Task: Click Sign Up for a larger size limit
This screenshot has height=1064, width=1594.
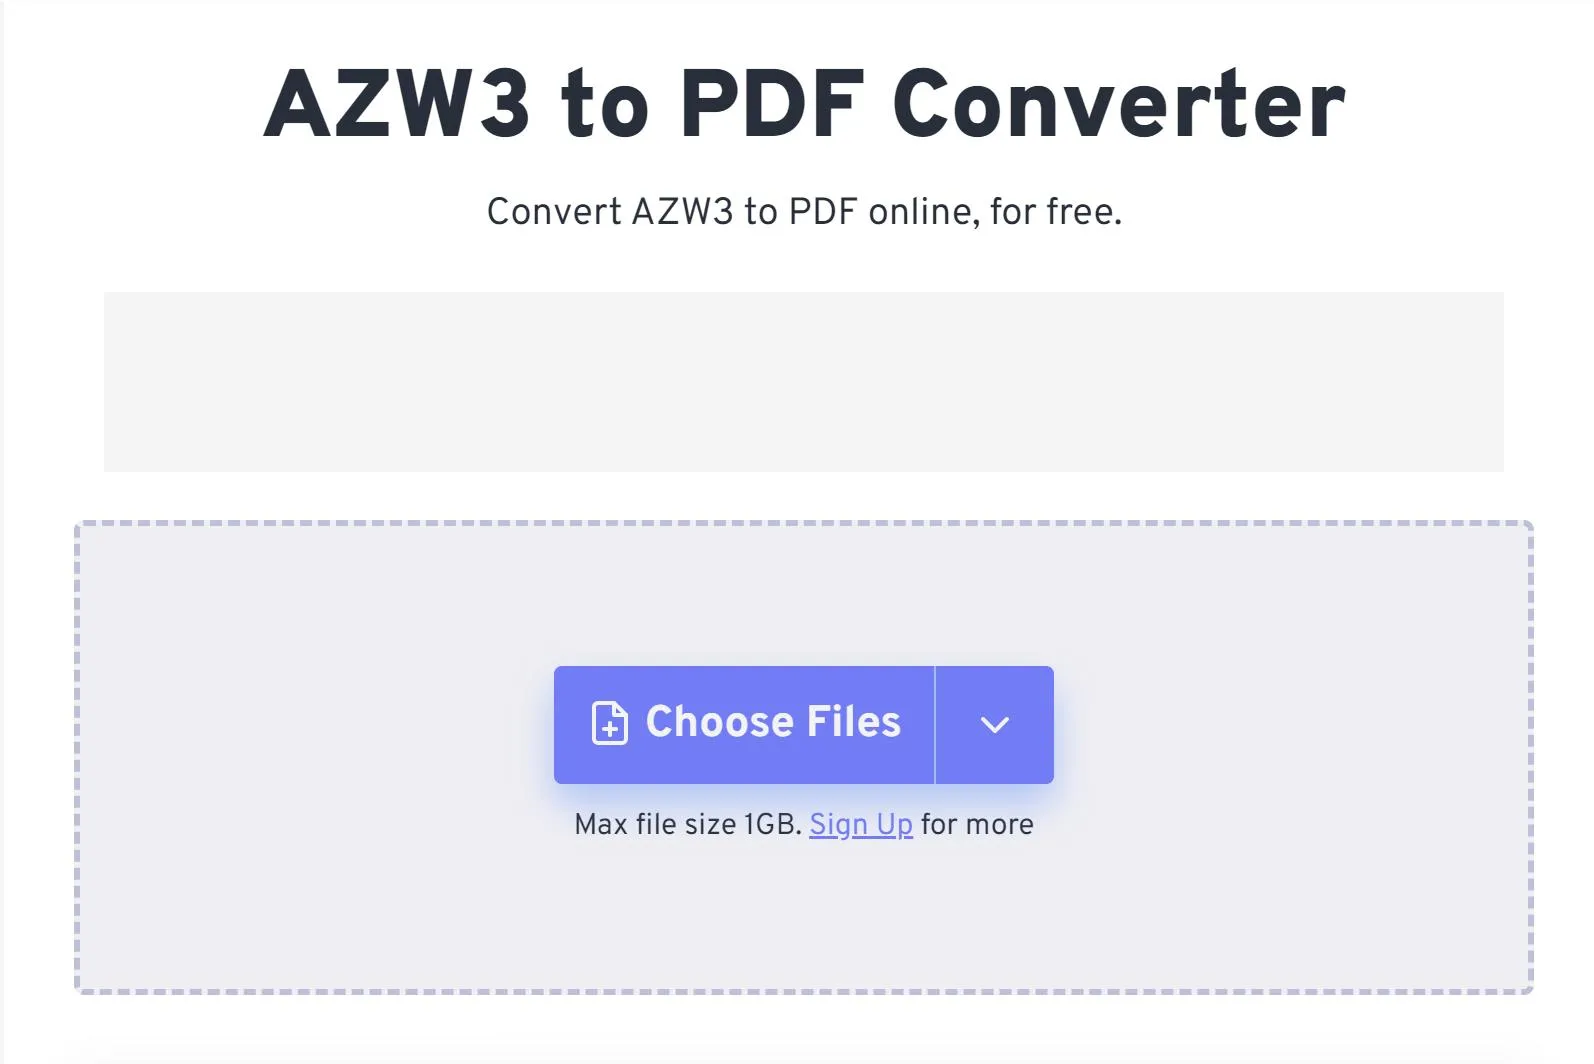Action: (862, 824)
